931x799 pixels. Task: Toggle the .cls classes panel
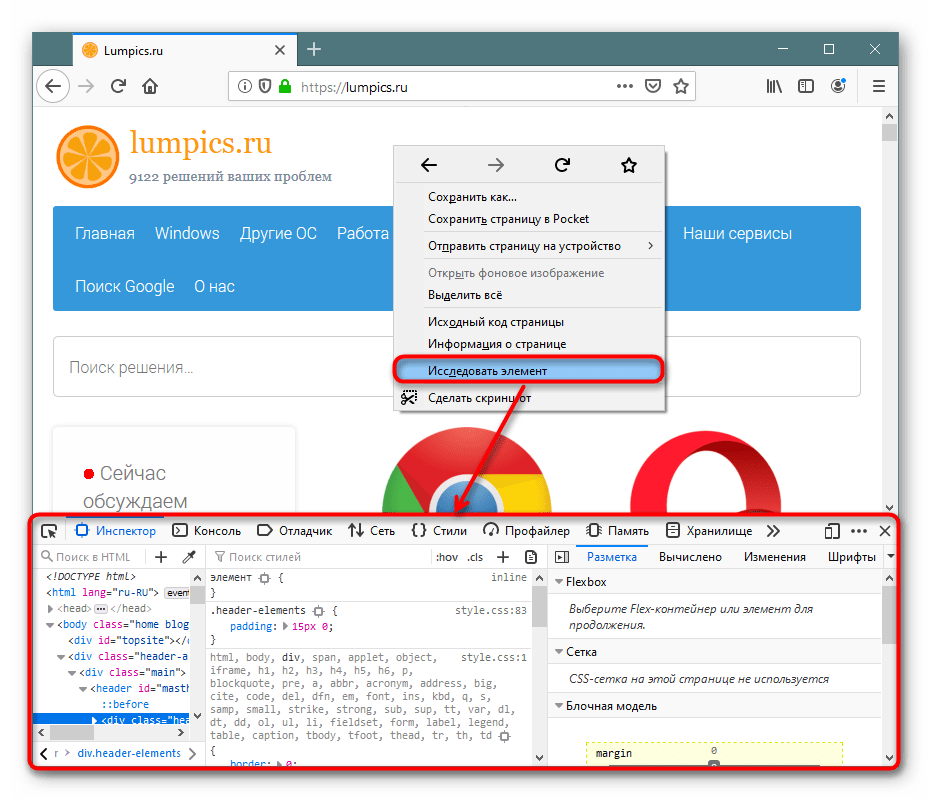click(x=475, y=557)
